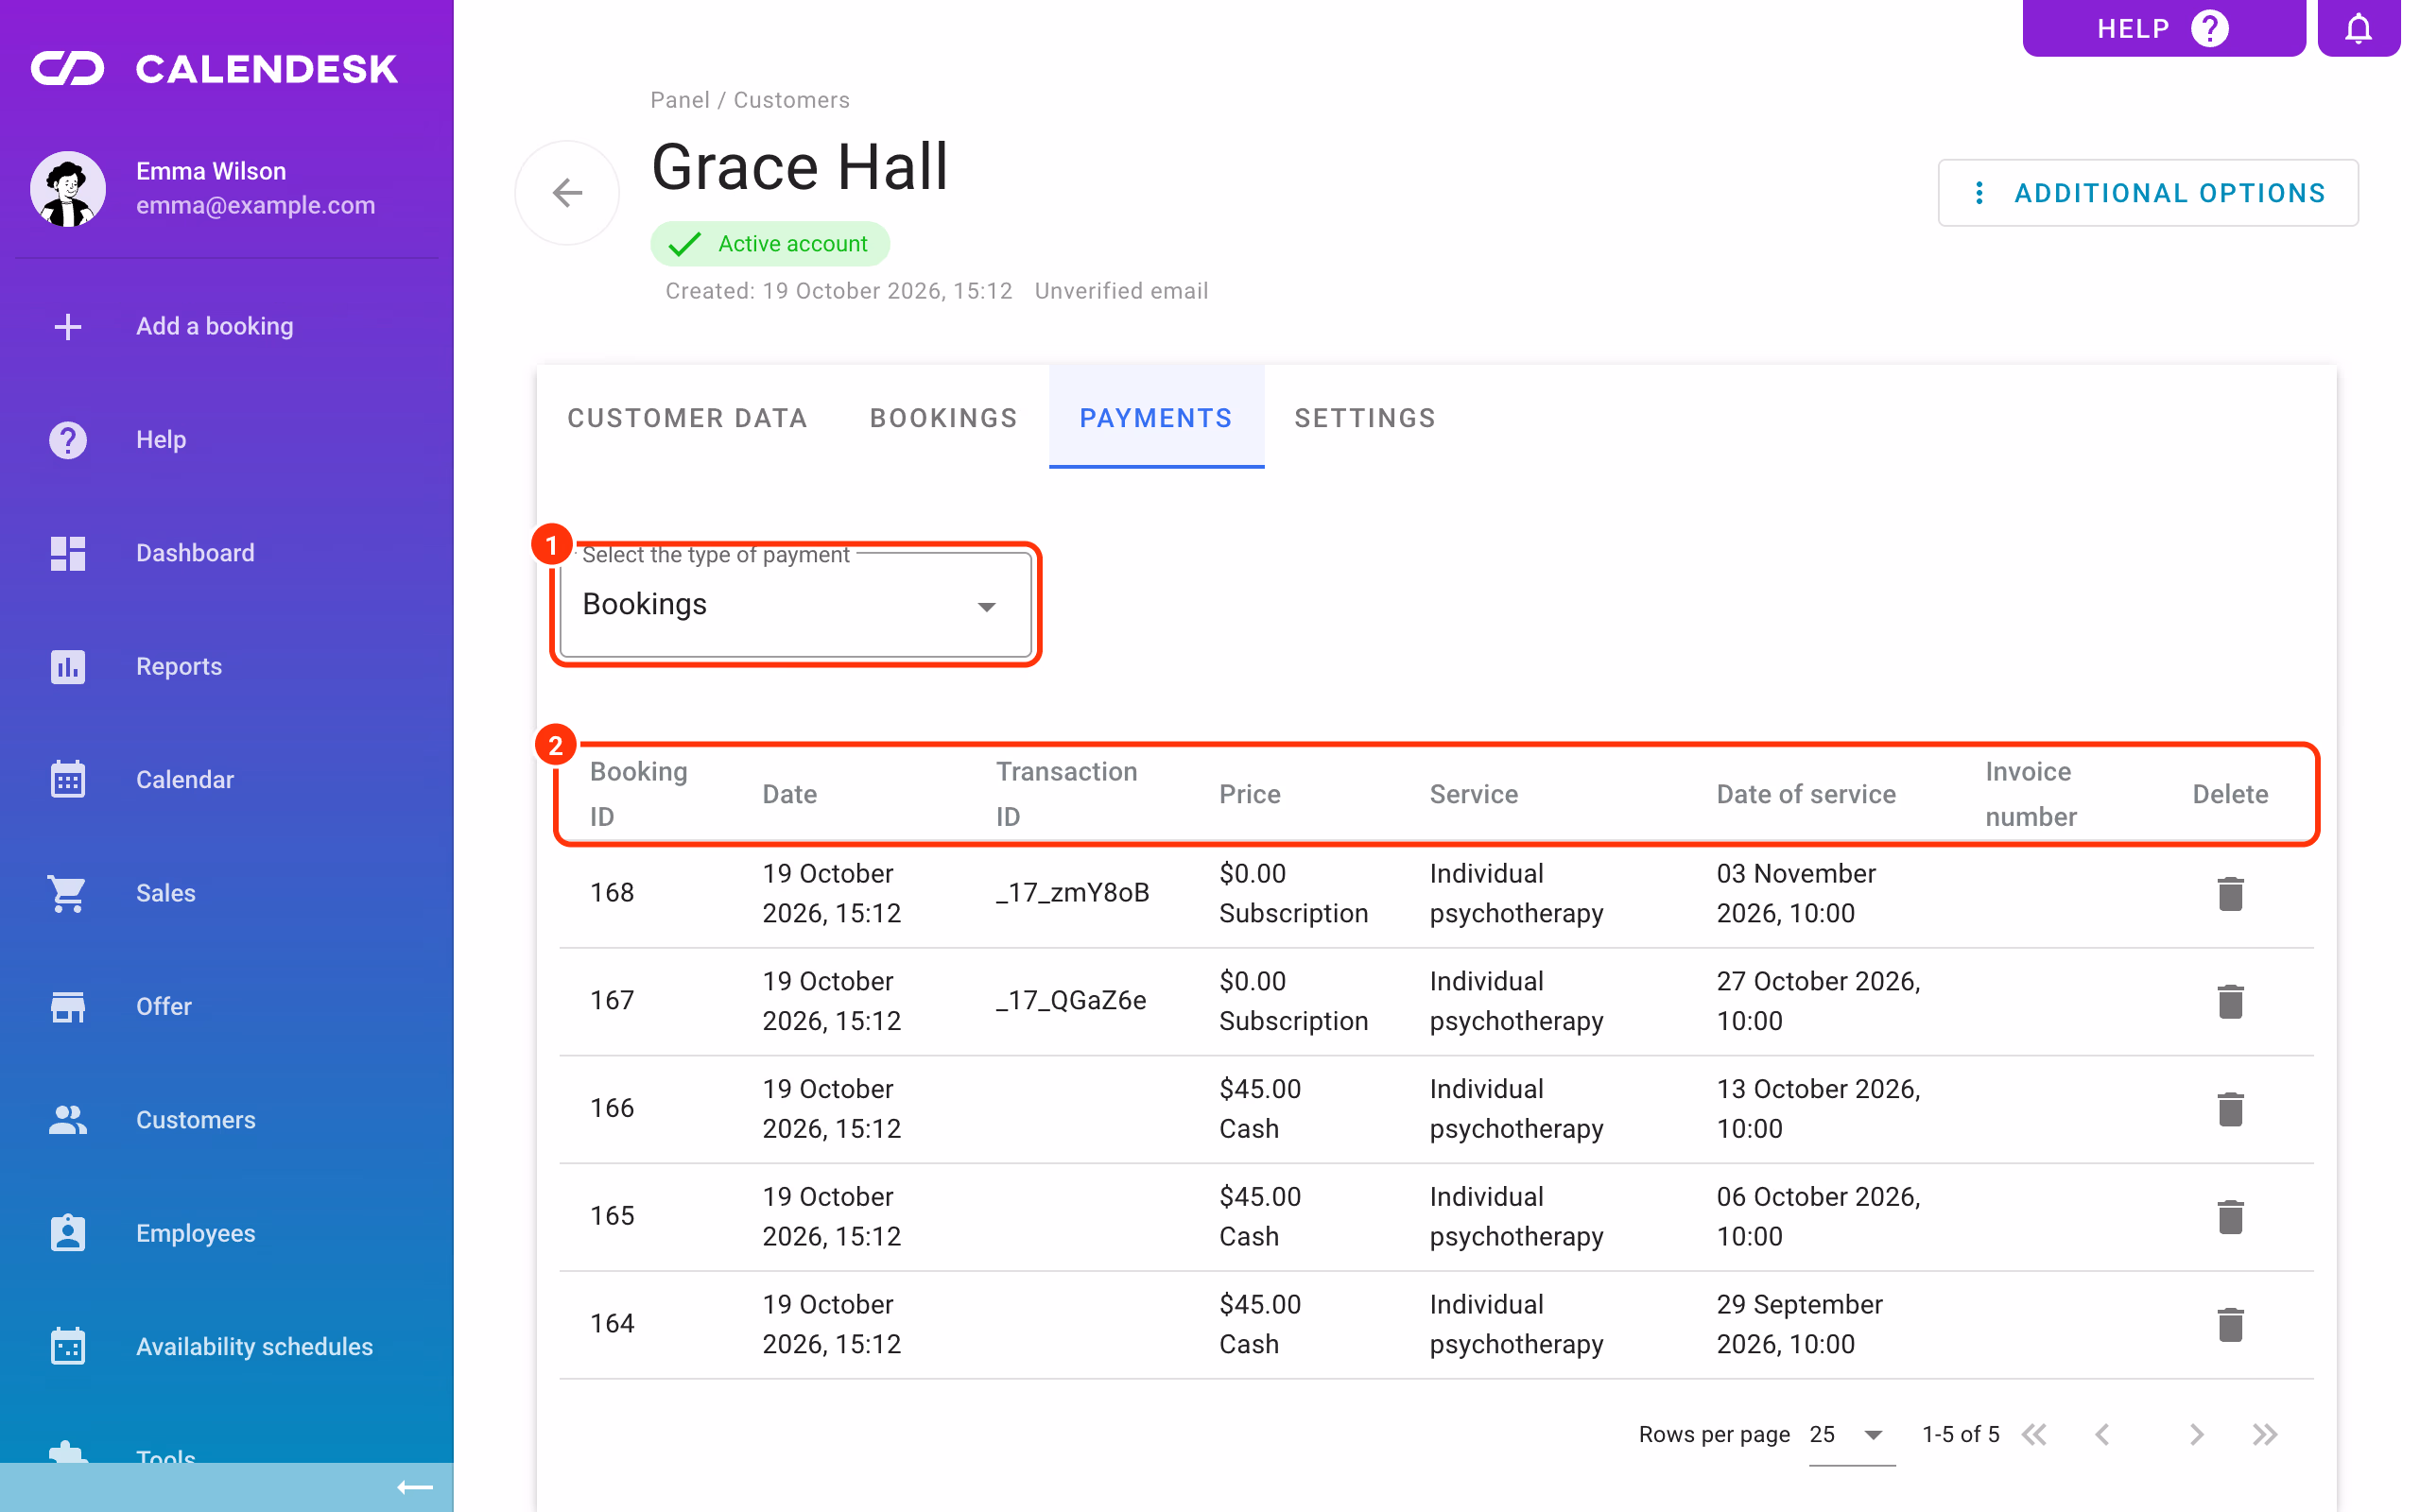The image size is (2420, 1512).
Task: Delete payment for booking 165
Action: [x=2230, y=1216]
